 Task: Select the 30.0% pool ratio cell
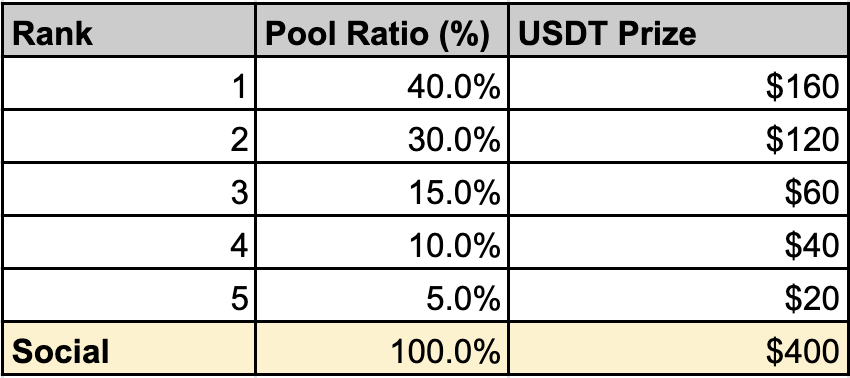click(x=382, y=136)
